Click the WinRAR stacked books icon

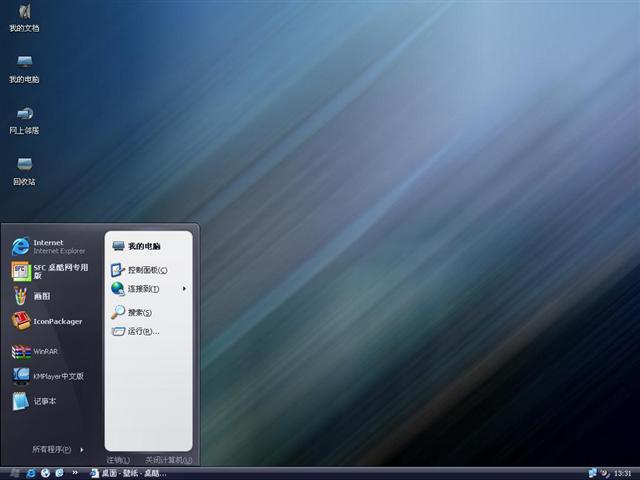tap(21, 351)
